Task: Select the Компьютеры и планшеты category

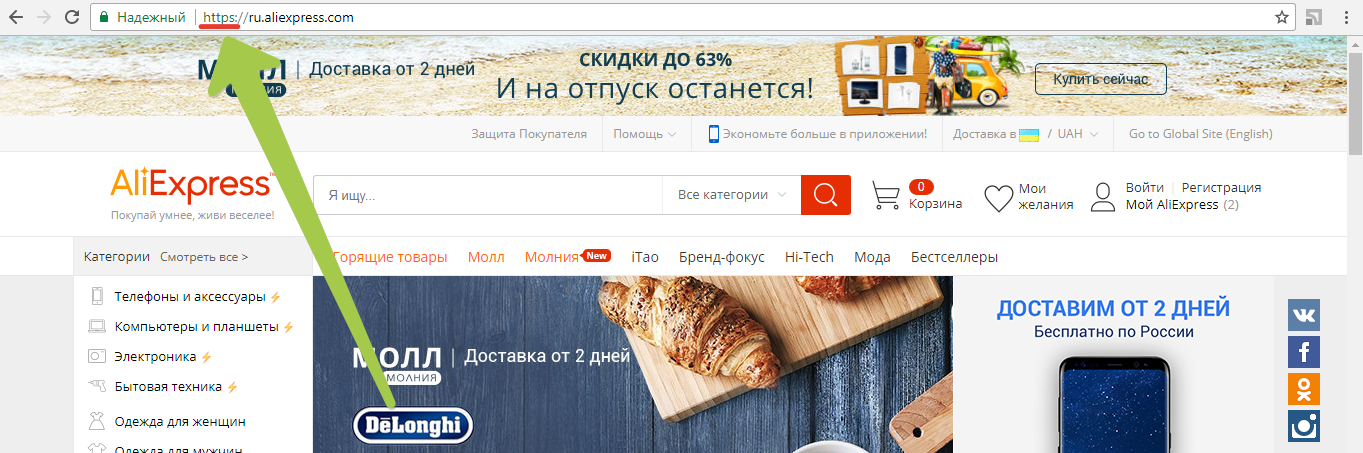Action: pyautogui.click(x=197, y=327)
